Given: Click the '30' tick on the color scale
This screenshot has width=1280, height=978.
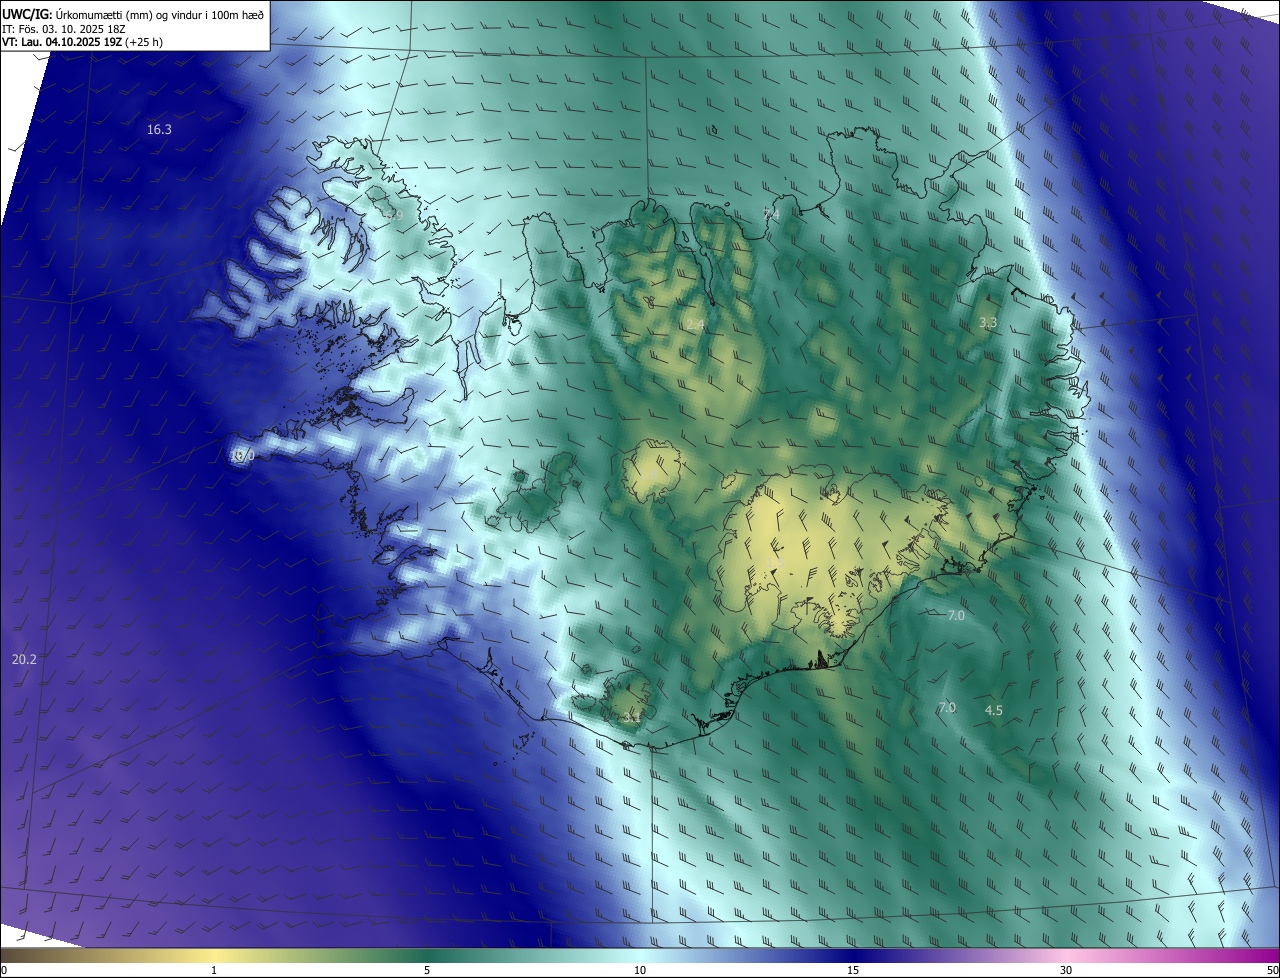Looking at the screenshot, I should (x=1066, y=970).
